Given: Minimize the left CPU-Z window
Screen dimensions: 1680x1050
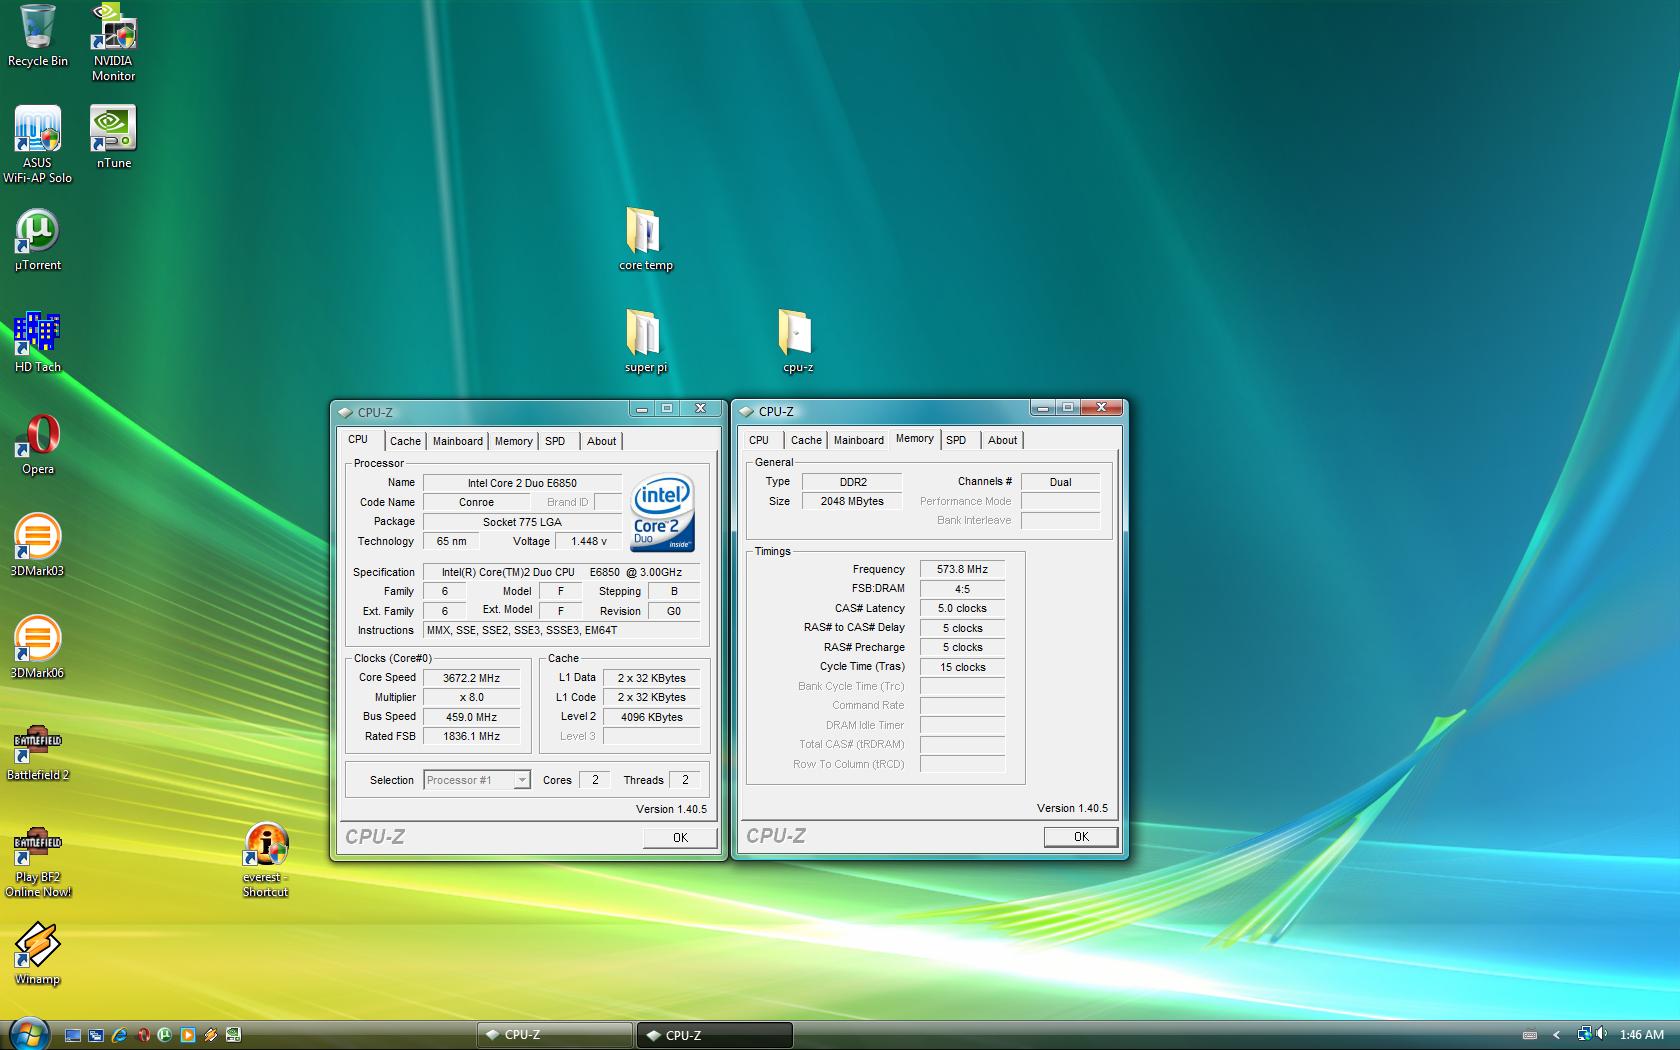Looking at the screenshot, I should [x=642, y=409].
